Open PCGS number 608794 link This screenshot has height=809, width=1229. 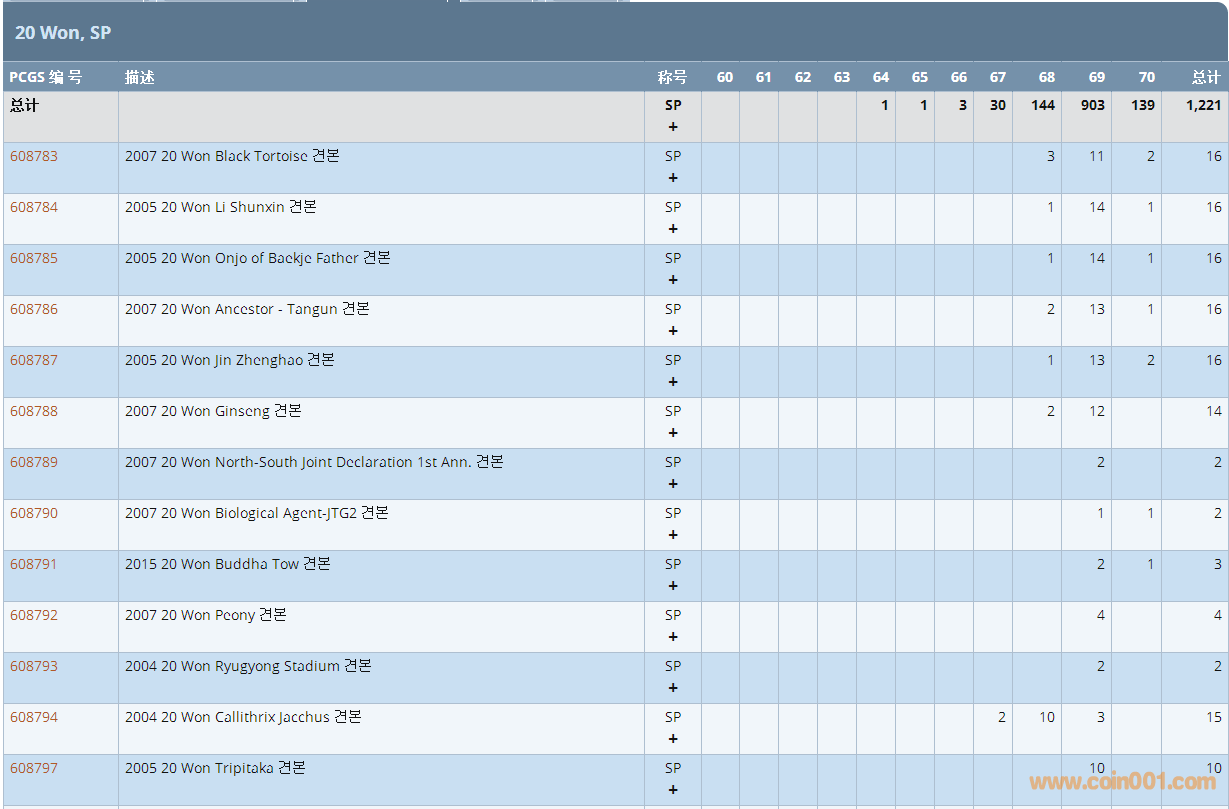pyautogui.click(x=34, y=717)
